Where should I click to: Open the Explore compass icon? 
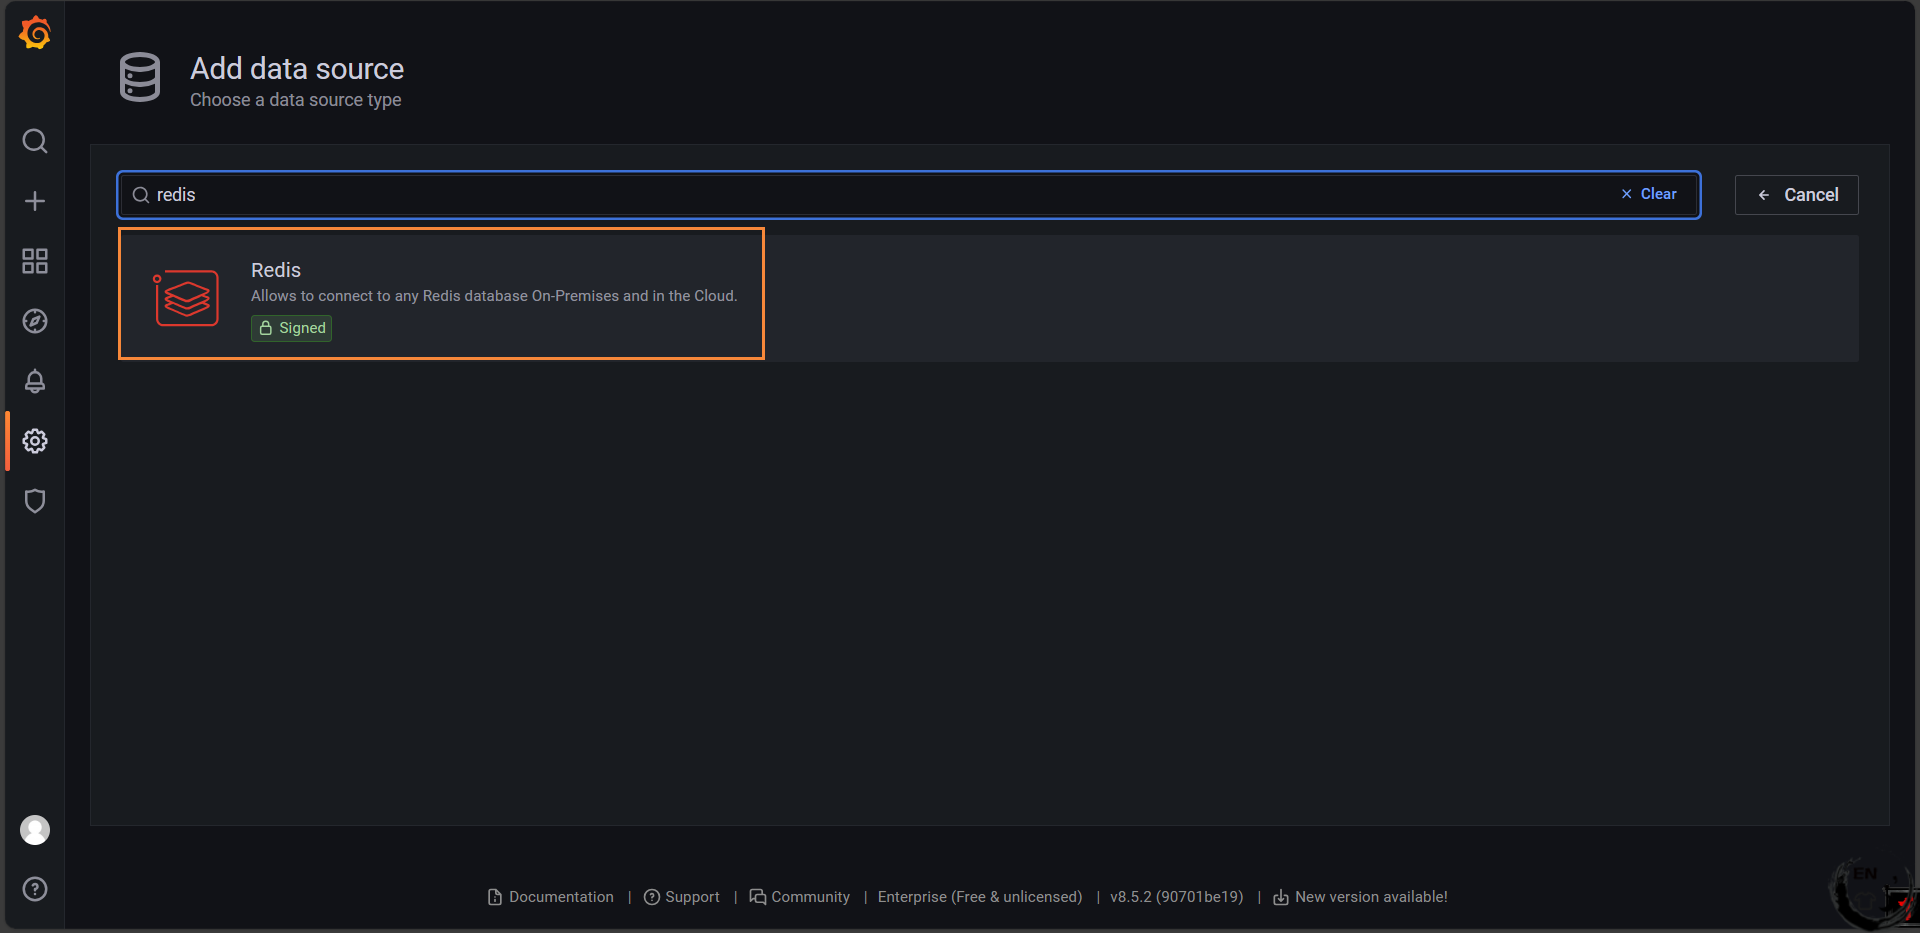coord(35,321)
